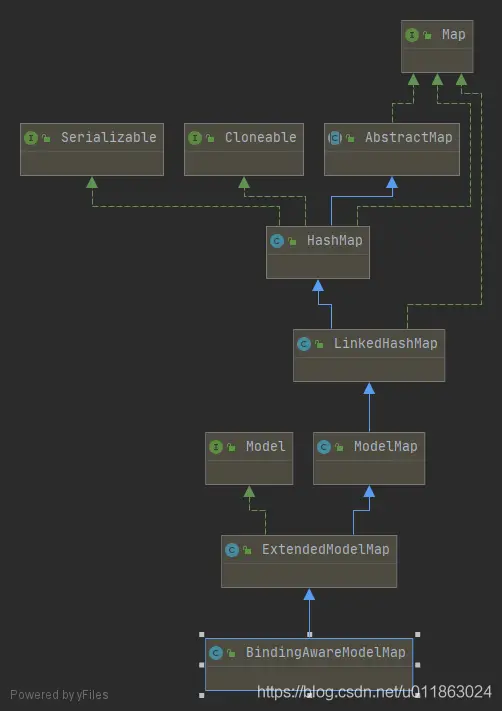502x711 pixels.
Task: Select the LinkedHashMap class node label
Action: point(385,343)
